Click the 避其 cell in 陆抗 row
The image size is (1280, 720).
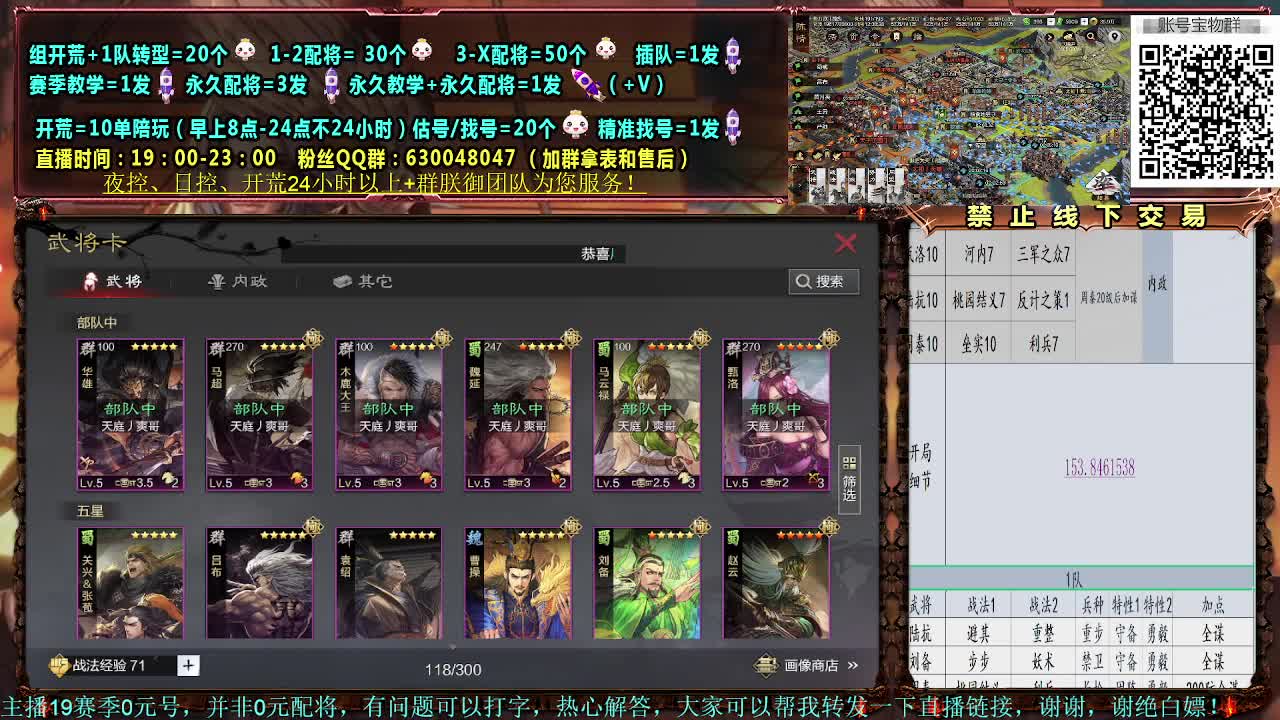[980, 633]
